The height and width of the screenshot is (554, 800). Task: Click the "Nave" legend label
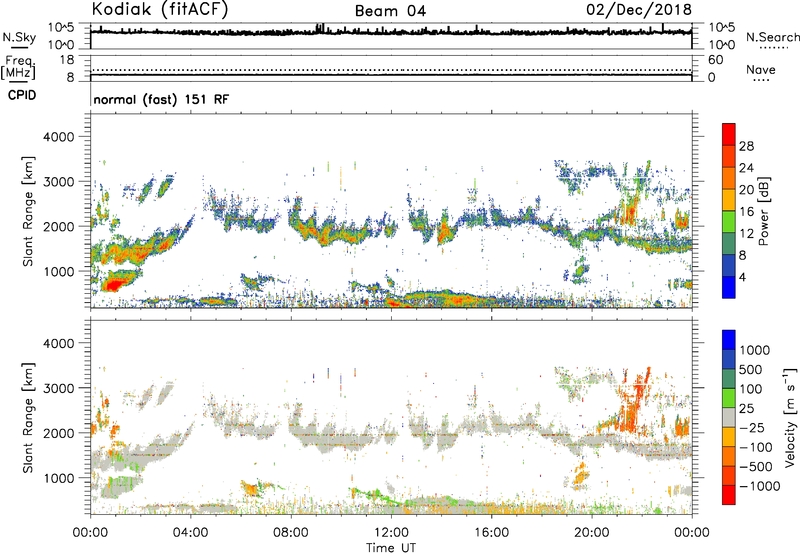(761, 70)
